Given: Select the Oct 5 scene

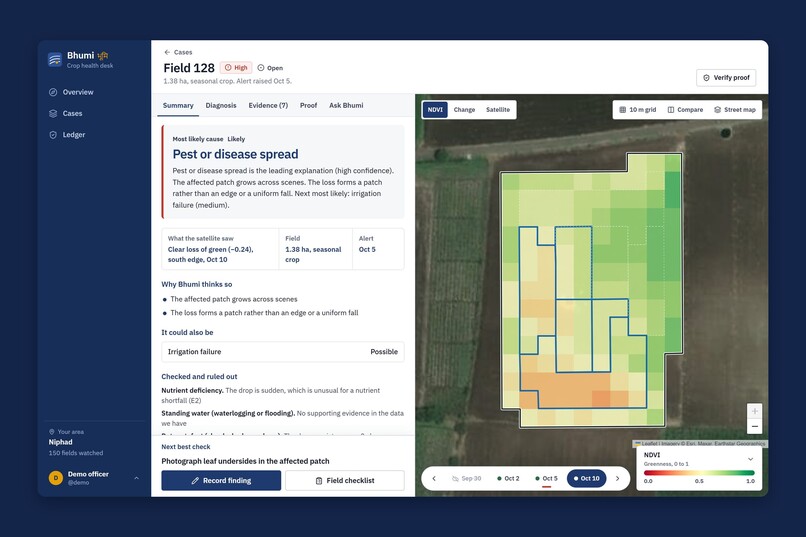Looking at the screenshot, I should (x=546, y=478).
